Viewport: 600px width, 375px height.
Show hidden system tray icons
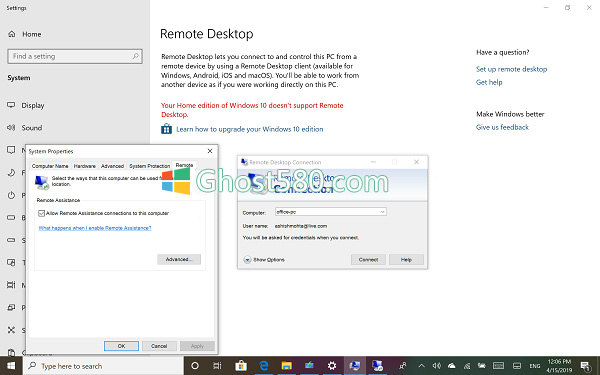[421, 366]
